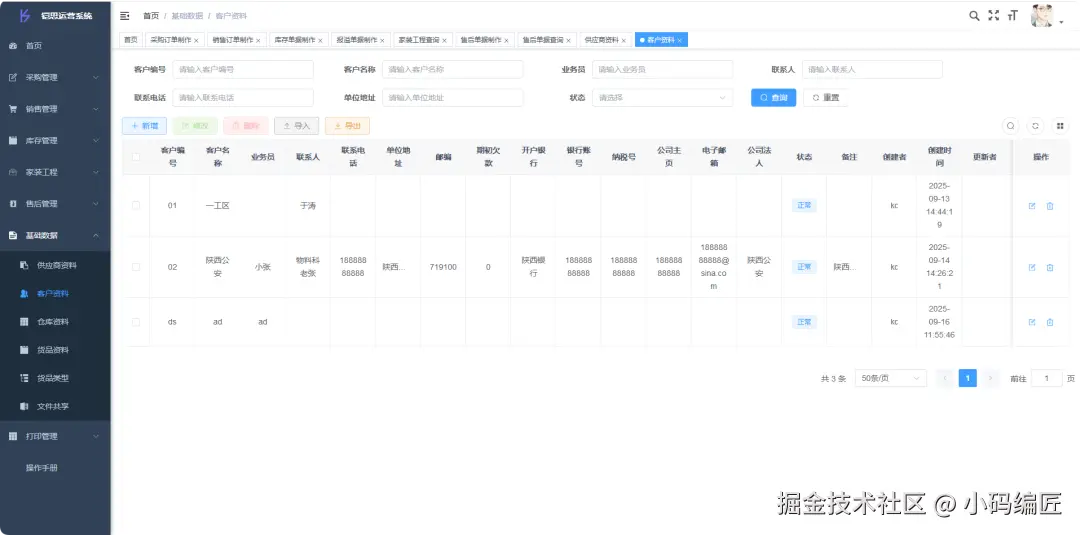Image resolution: width=1080 pixels, height=535 pixels.
Task: Click the blue 查询 search button
Action: 773,98
